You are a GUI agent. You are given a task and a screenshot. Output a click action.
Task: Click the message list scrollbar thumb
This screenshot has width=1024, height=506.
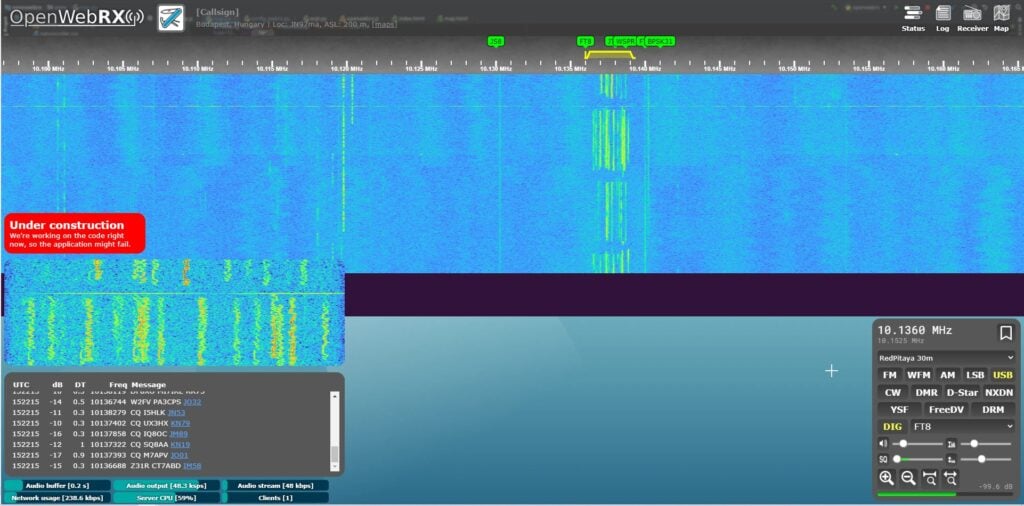click(334, 454)
